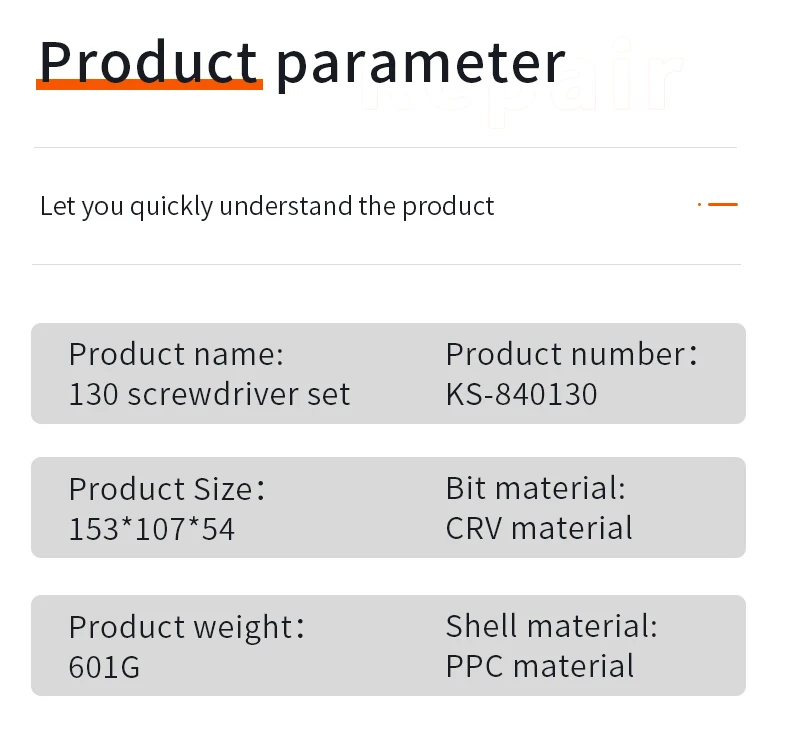790x743 pixels.
Task: Select the PPC material value
Action: [x=540, y=666]
